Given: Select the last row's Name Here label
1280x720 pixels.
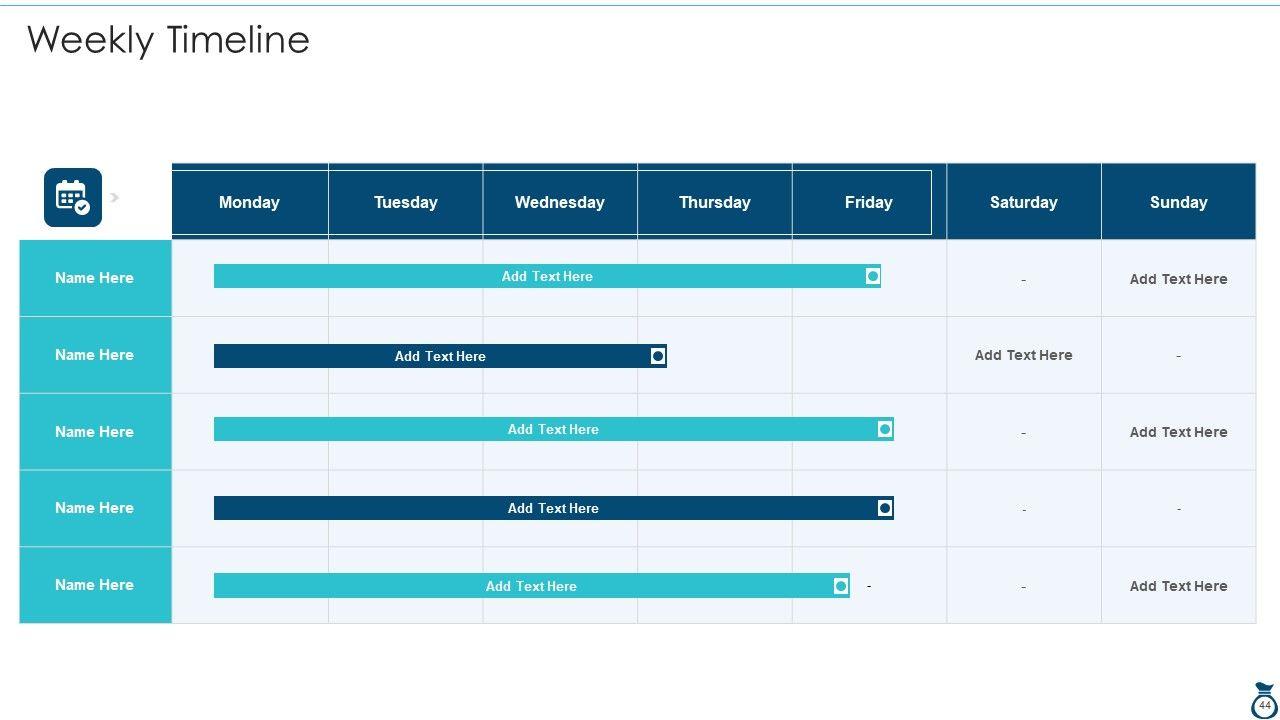Looking at the screenshot, I should tap(94, 585).
